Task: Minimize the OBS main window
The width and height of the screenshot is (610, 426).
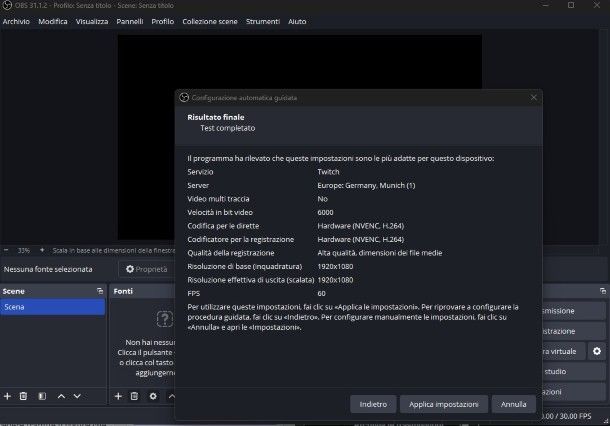Action: point(545,5)
